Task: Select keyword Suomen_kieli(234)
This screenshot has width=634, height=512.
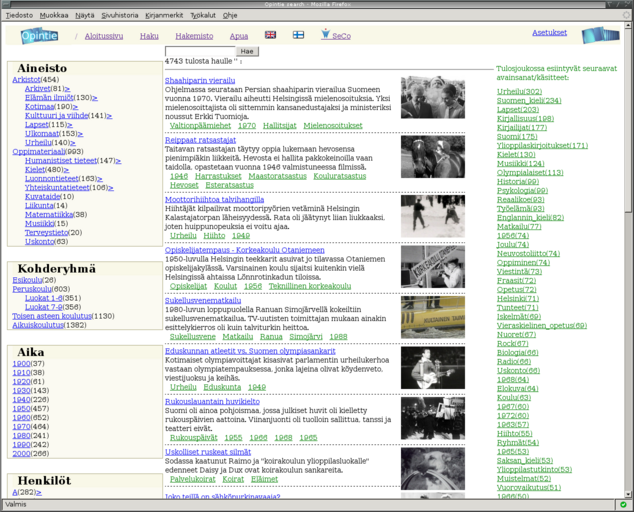Action: coord(529,101)
